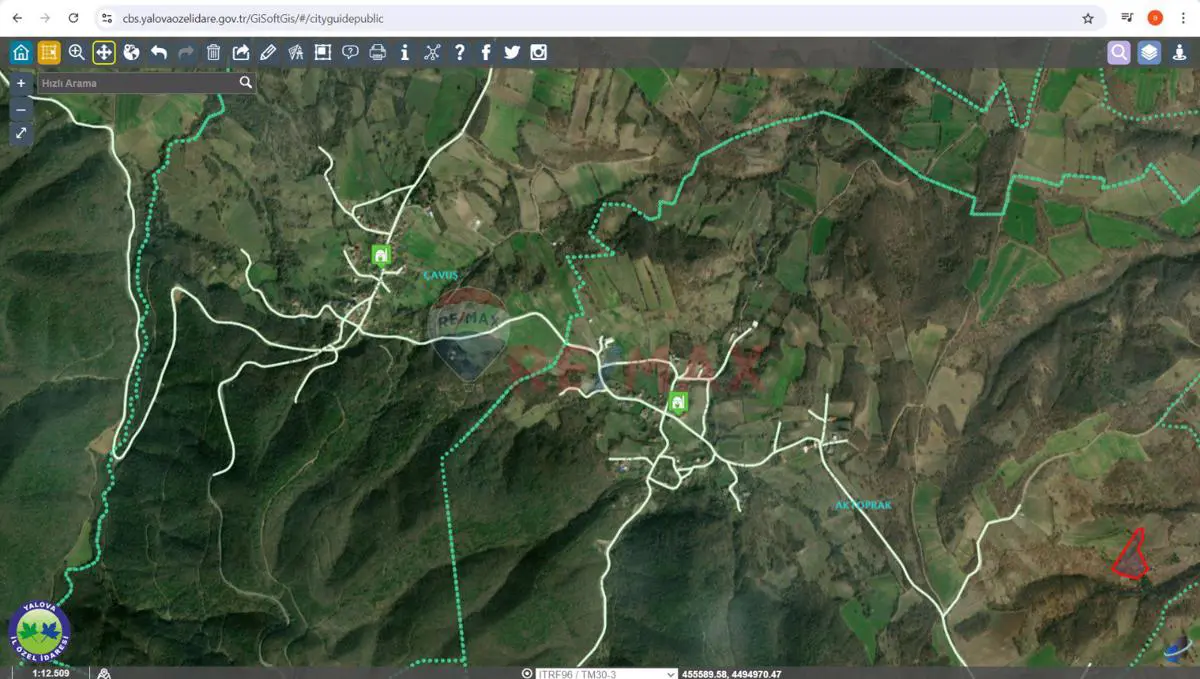
Task: Open the browser three-dot menu
Action: click(1184, 18)
